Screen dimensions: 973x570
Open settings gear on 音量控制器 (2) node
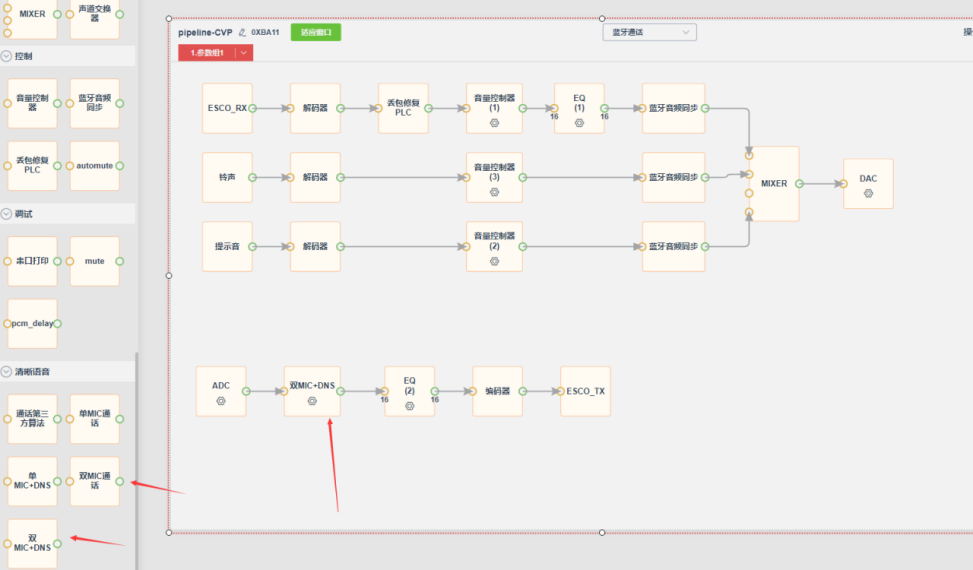pos(494,261)
